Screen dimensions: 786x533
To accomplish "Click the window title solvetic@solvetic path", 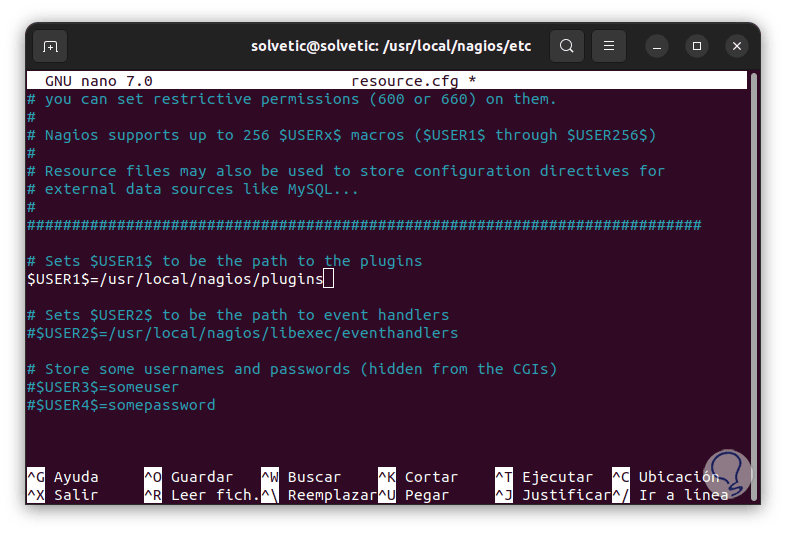I will tap(391, 46).
